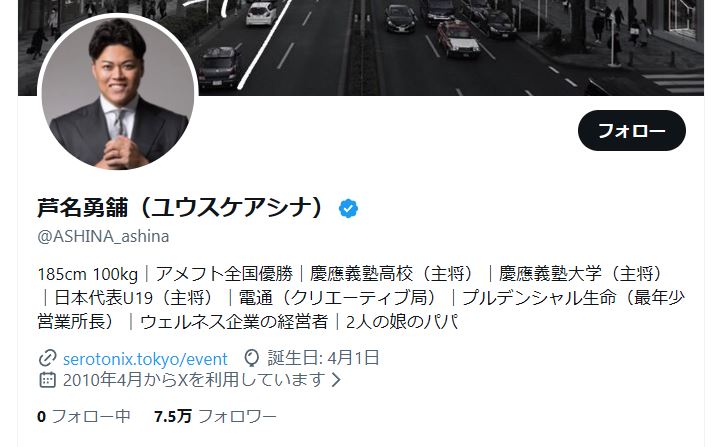
Task: Expand join date details chevron arrow
Action: [x=336, y=380]
